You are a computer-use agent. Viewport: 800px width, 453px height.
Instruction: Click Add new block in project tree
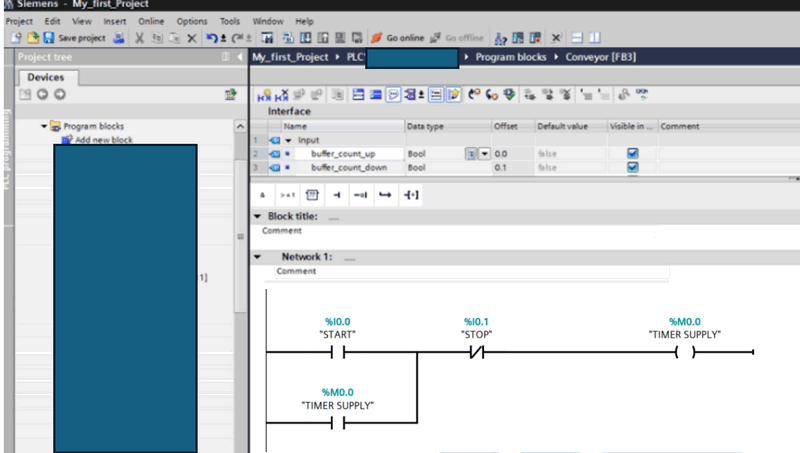click(104, 139)
